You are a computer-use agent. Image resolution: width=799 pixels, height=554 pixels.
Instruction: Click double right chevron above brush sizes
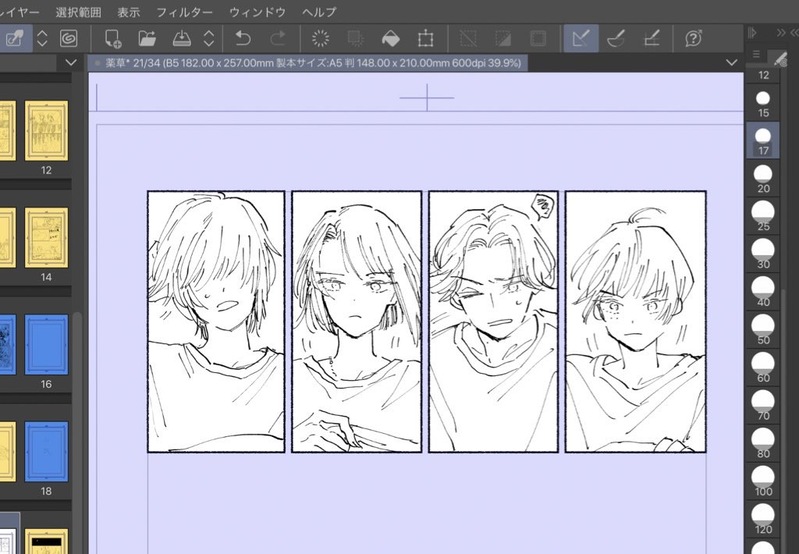click(x=781, y=33)
